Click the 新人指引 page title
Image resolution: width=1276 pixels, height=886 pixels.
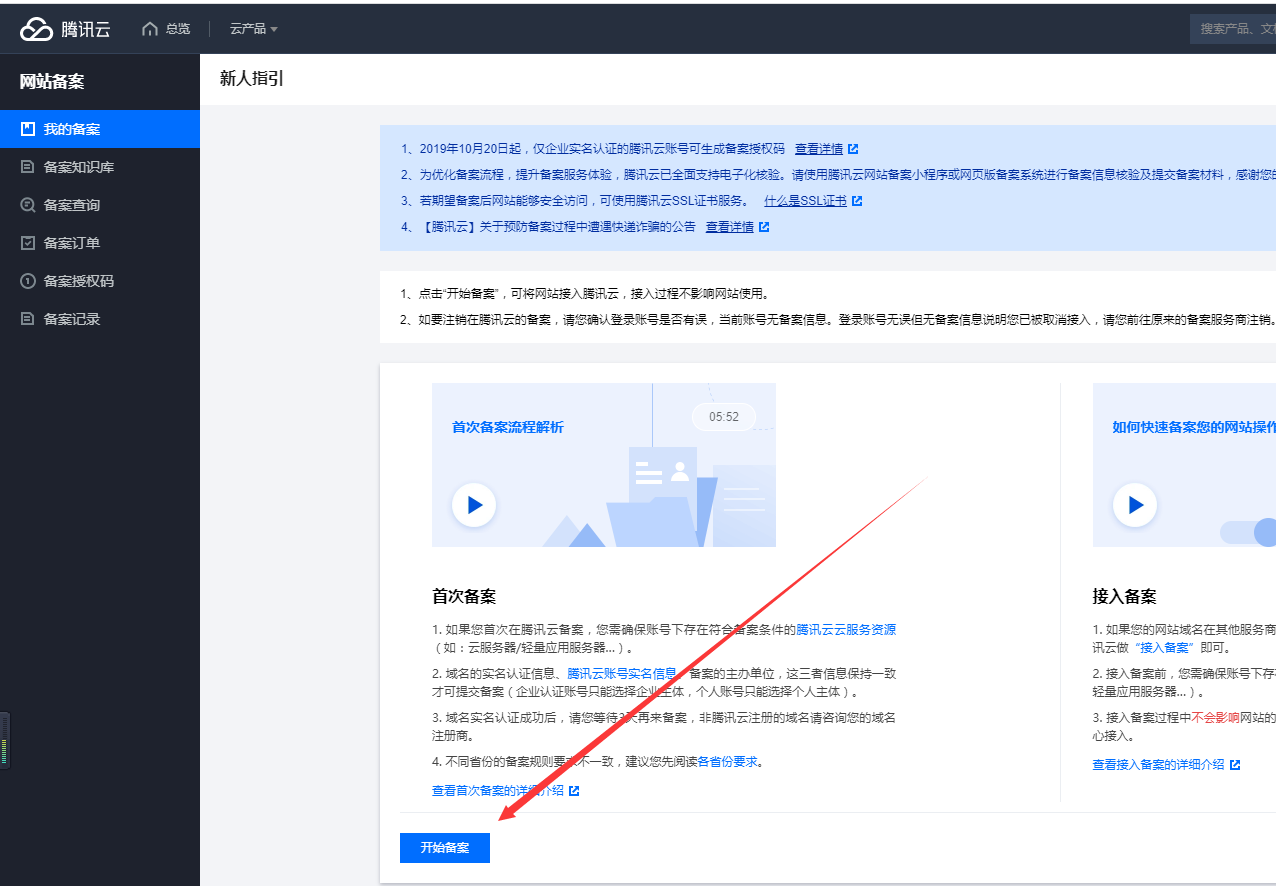click(x=252, y=79)
